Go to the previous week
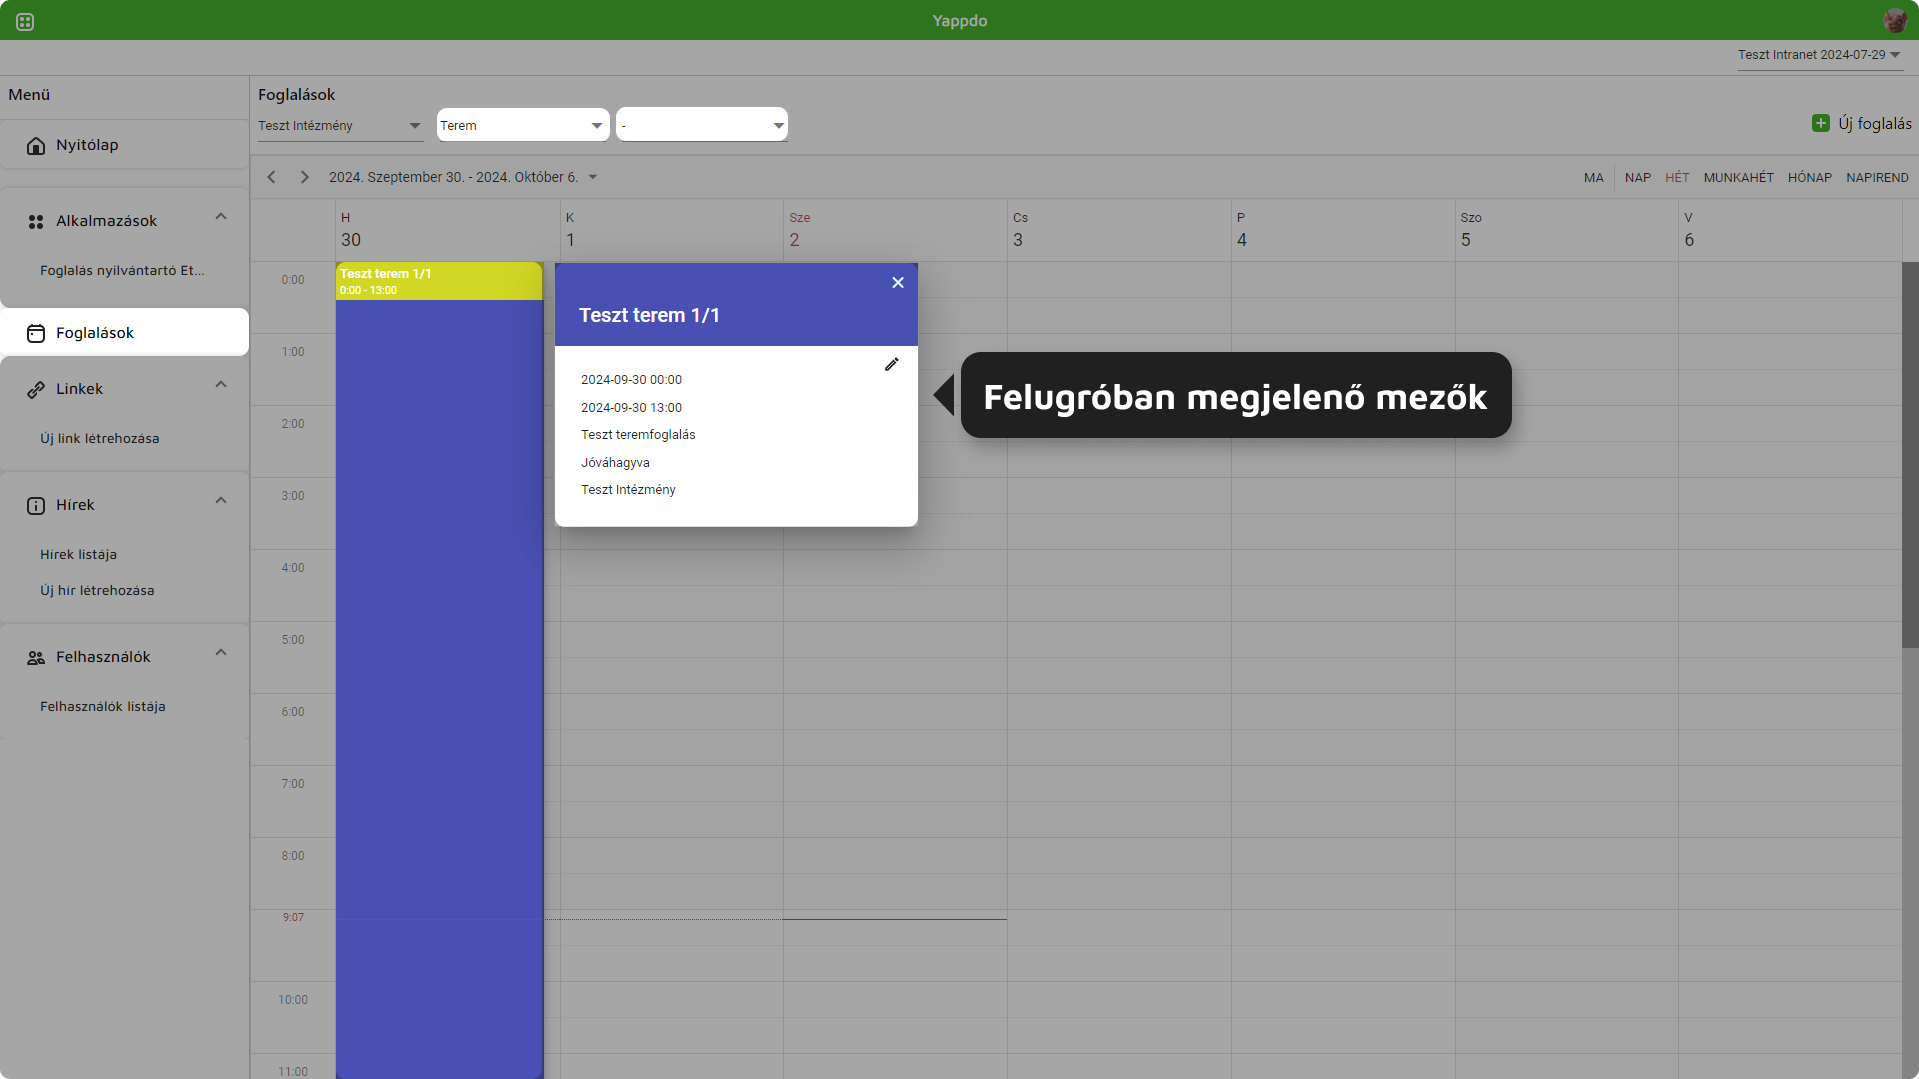This screenshot has width=1919, height=1079. click(271, 177)
